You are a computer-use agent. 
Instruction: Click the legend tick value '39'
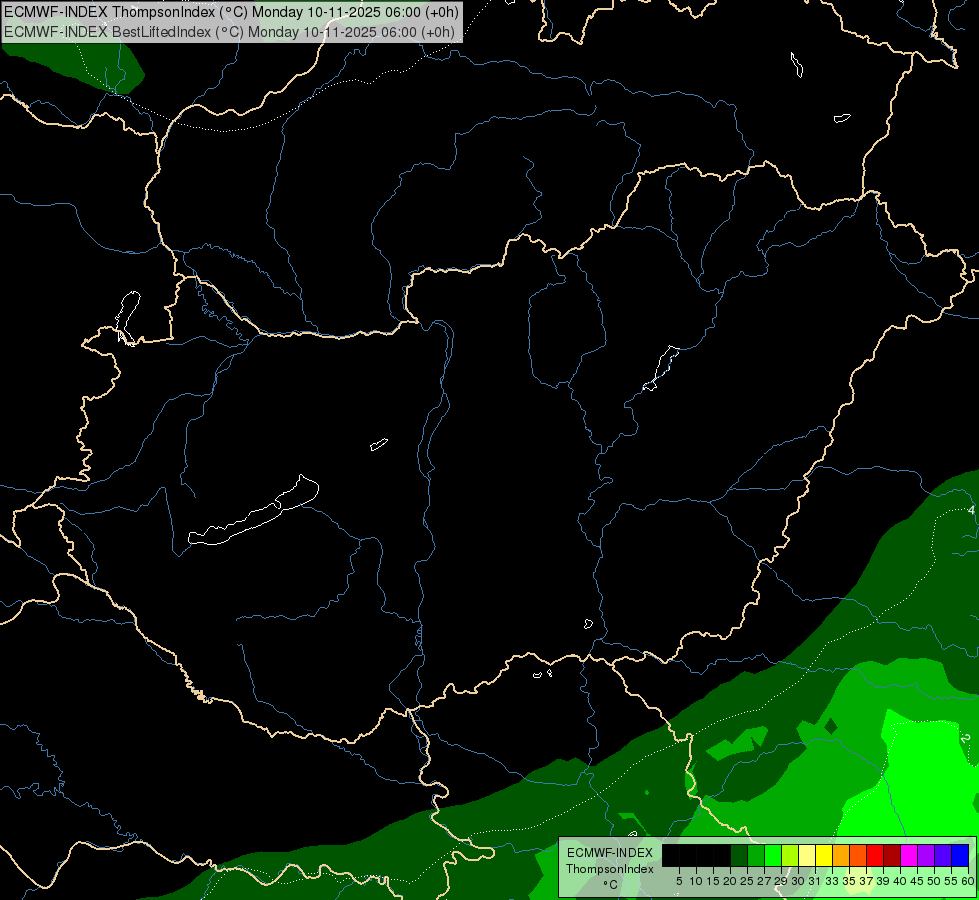click(x=883, y=881)
